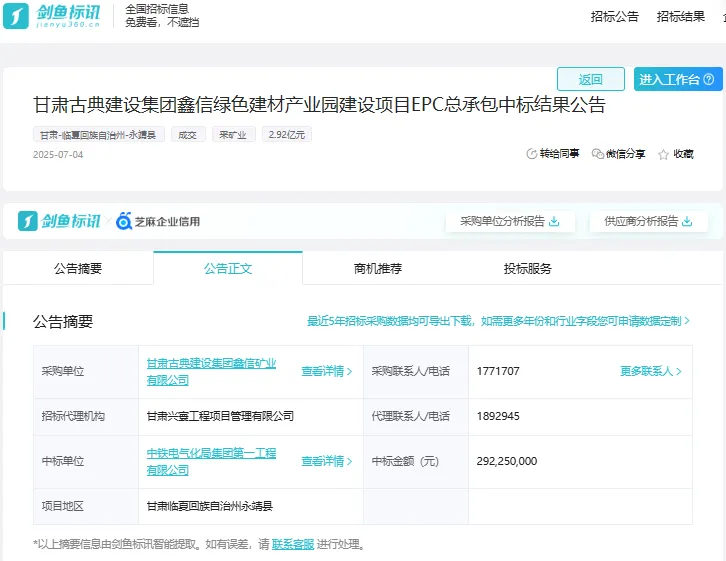
Task: Click the 联系客服 link in footnote
Action: (x=293, y=544)
